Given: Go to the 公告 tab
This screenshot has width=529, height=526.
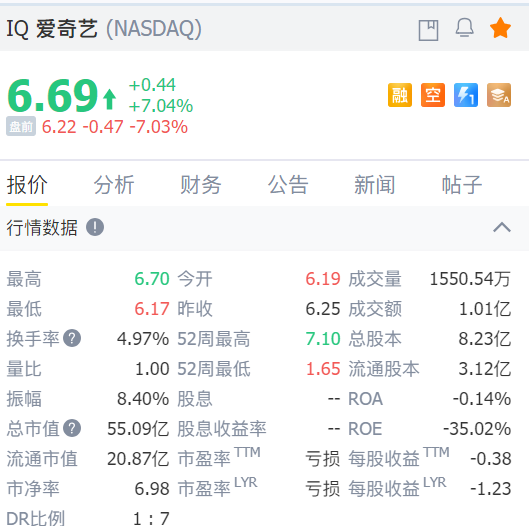Looking at the screenshot, I should click(x=288, y=185).
